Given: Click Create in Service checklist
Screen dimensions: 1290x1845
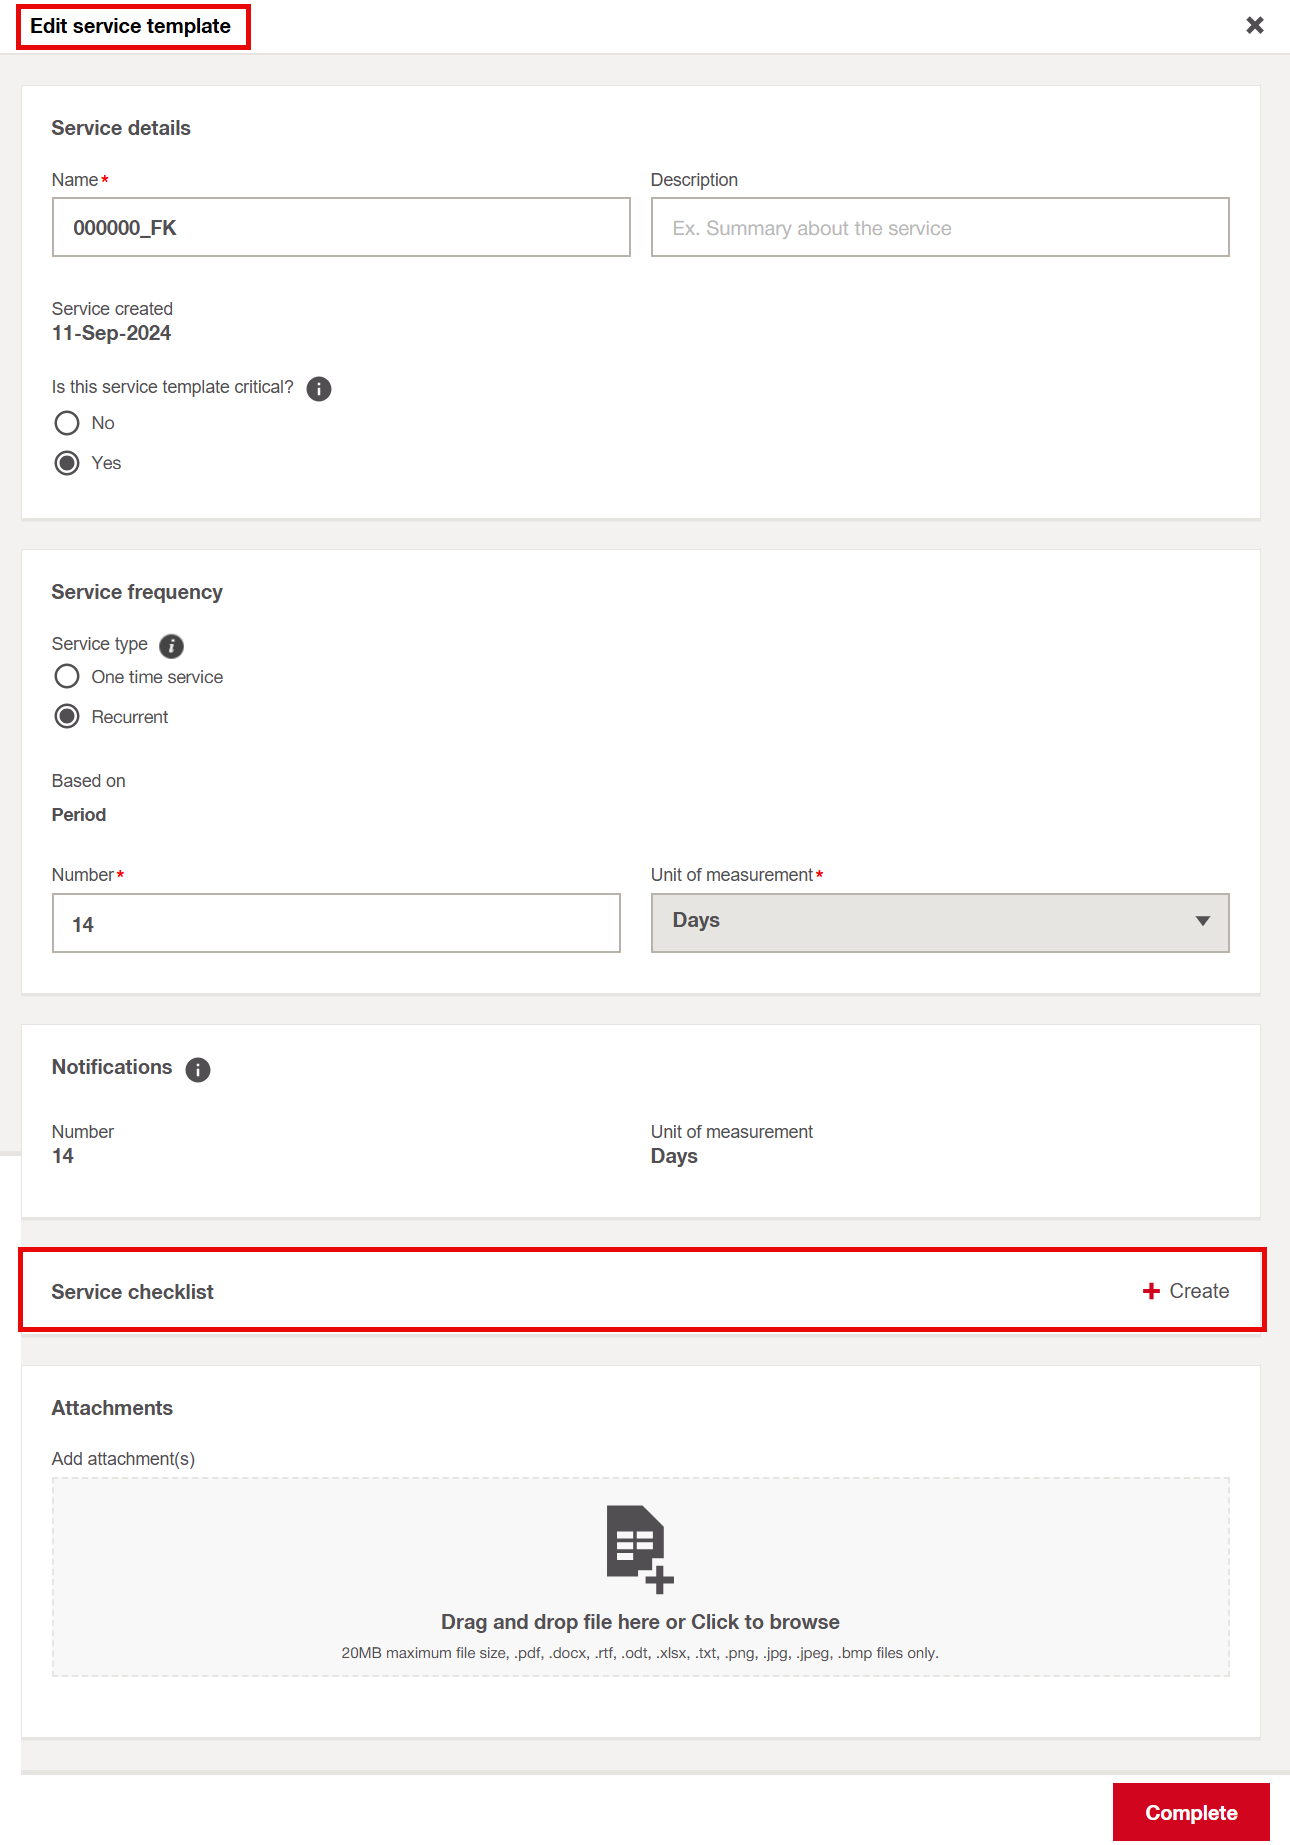Looking at the screenshot, I should 1198,1291.
